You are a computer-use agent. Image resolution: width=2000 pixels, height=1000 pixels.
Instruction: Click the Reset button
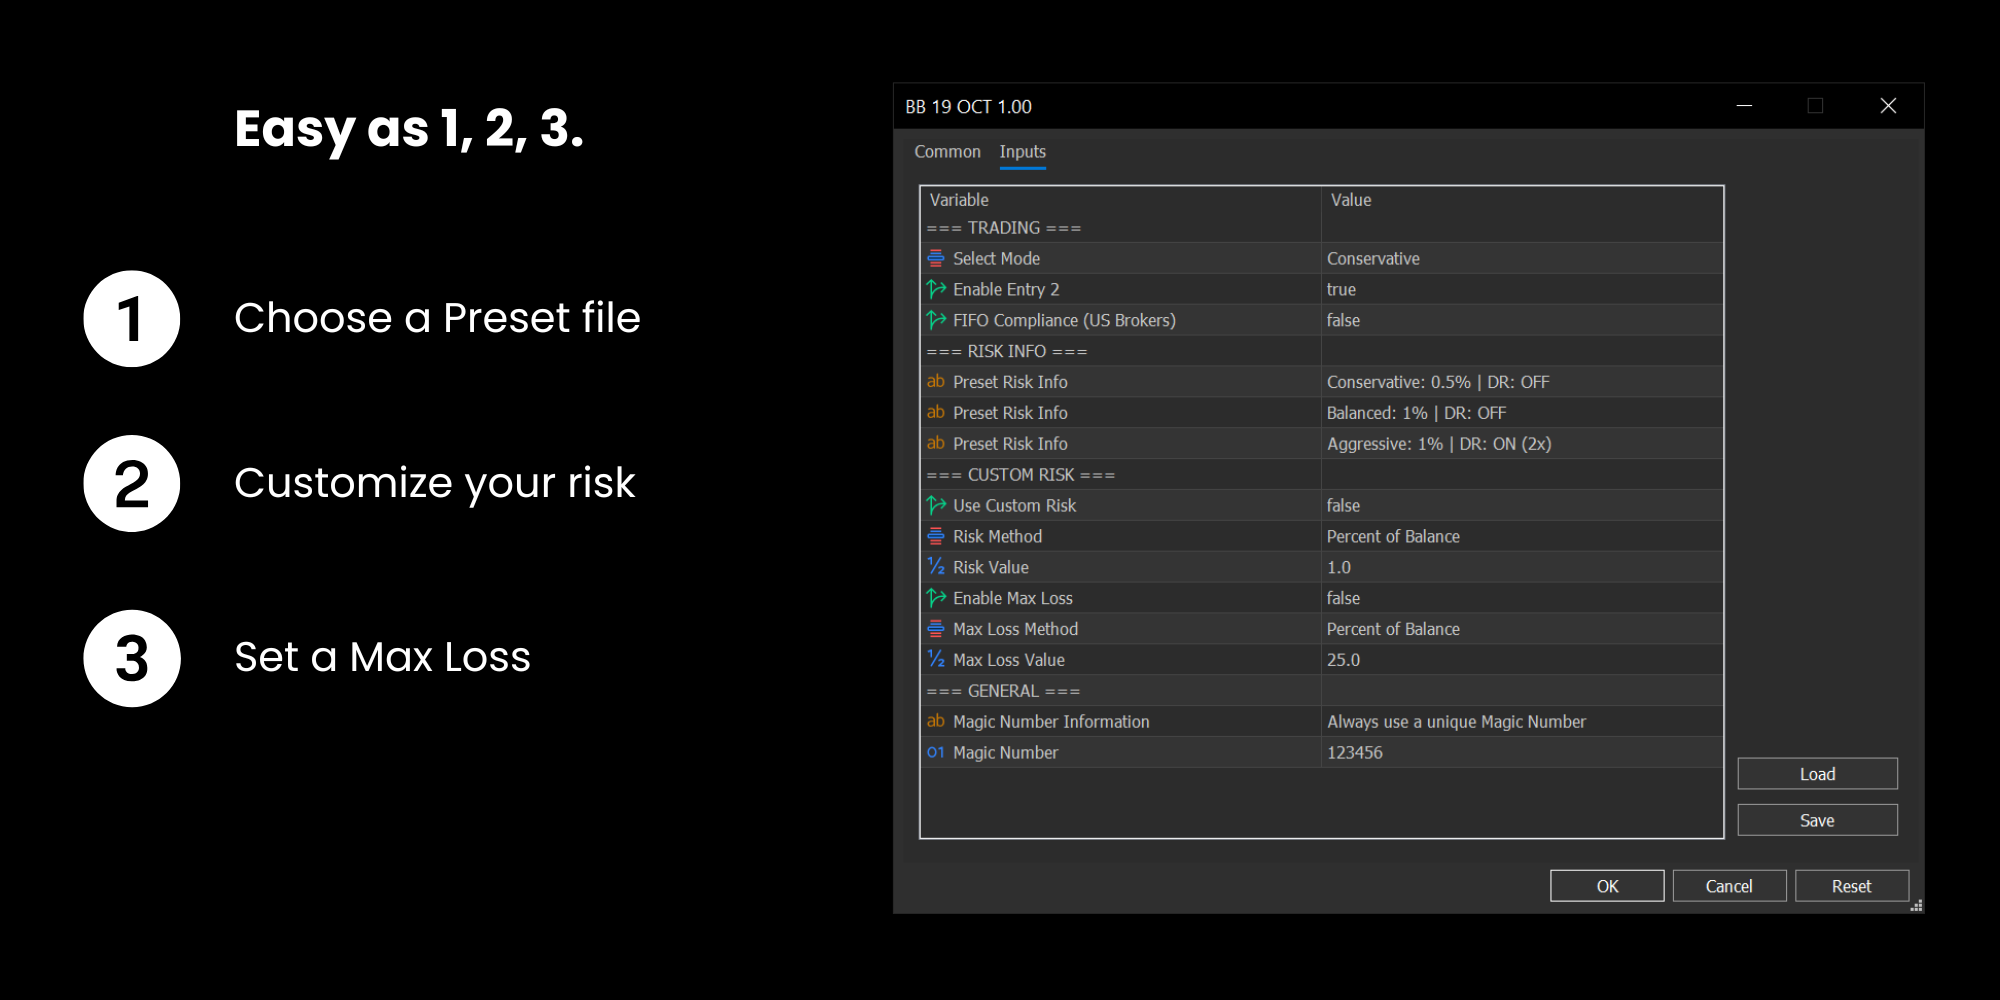tap(1851, 887)
